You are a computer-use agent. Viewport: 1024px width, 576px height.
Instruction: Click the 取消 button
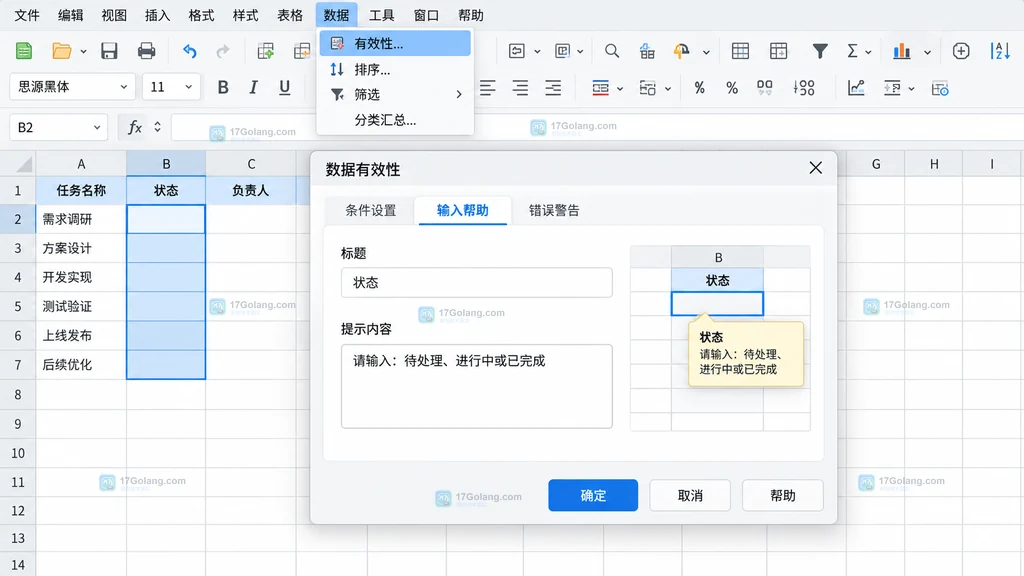click(690, 496)
